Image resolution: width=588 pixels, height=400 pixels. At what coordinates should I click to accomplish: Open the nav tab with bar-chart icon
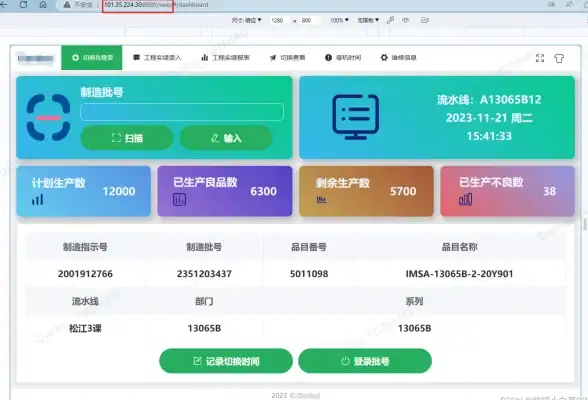(x=225, y=57)
